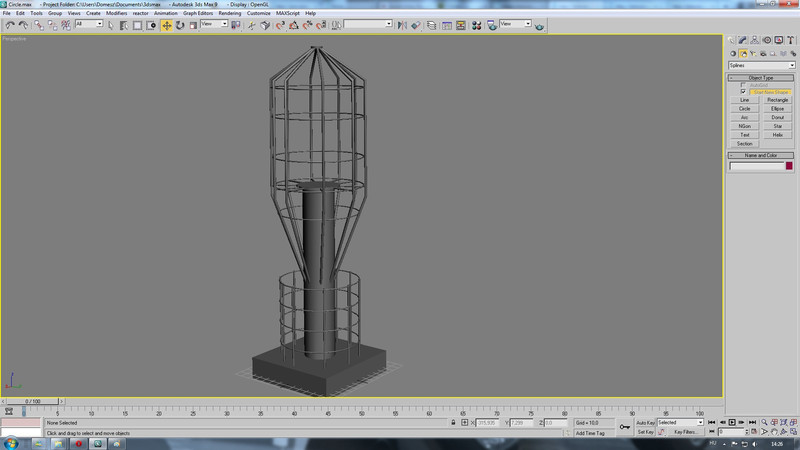The image size is (800, 450).
Task: Open the Modifiers menu
Action: point(116,13)
